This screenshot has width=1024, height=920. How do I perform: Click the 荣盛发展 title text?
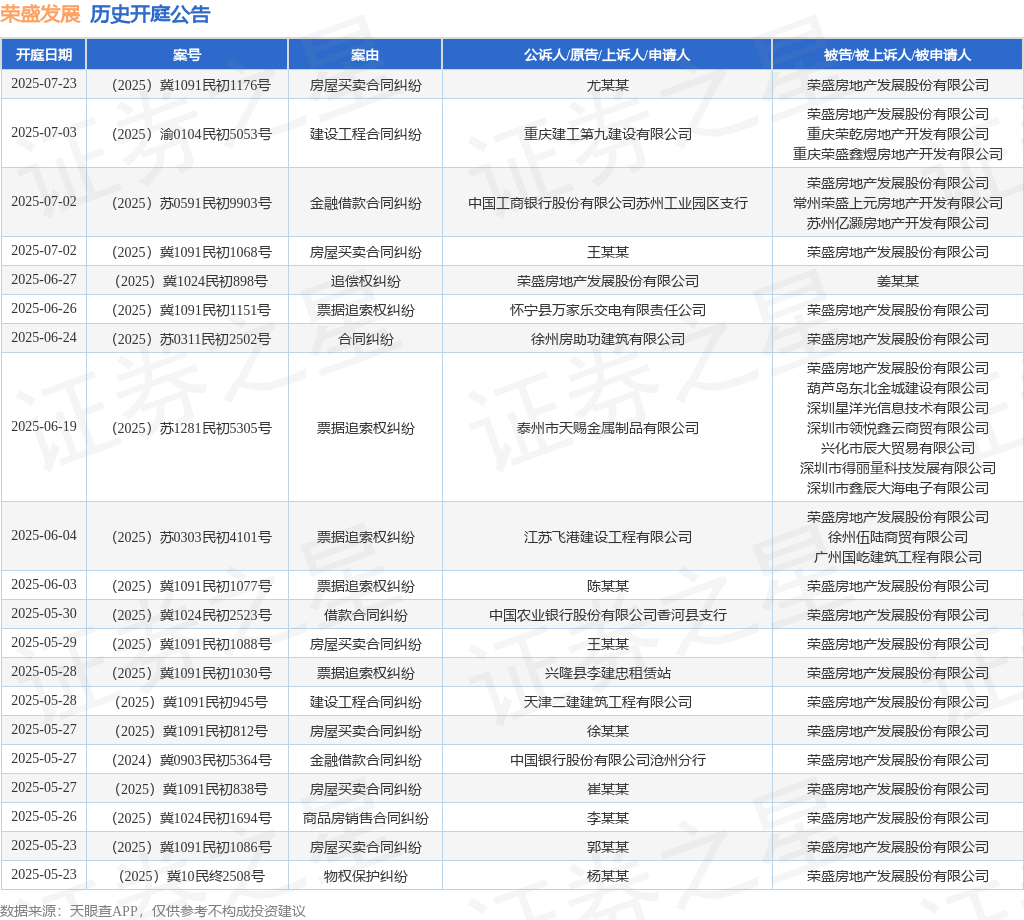[x=40, y=14]
